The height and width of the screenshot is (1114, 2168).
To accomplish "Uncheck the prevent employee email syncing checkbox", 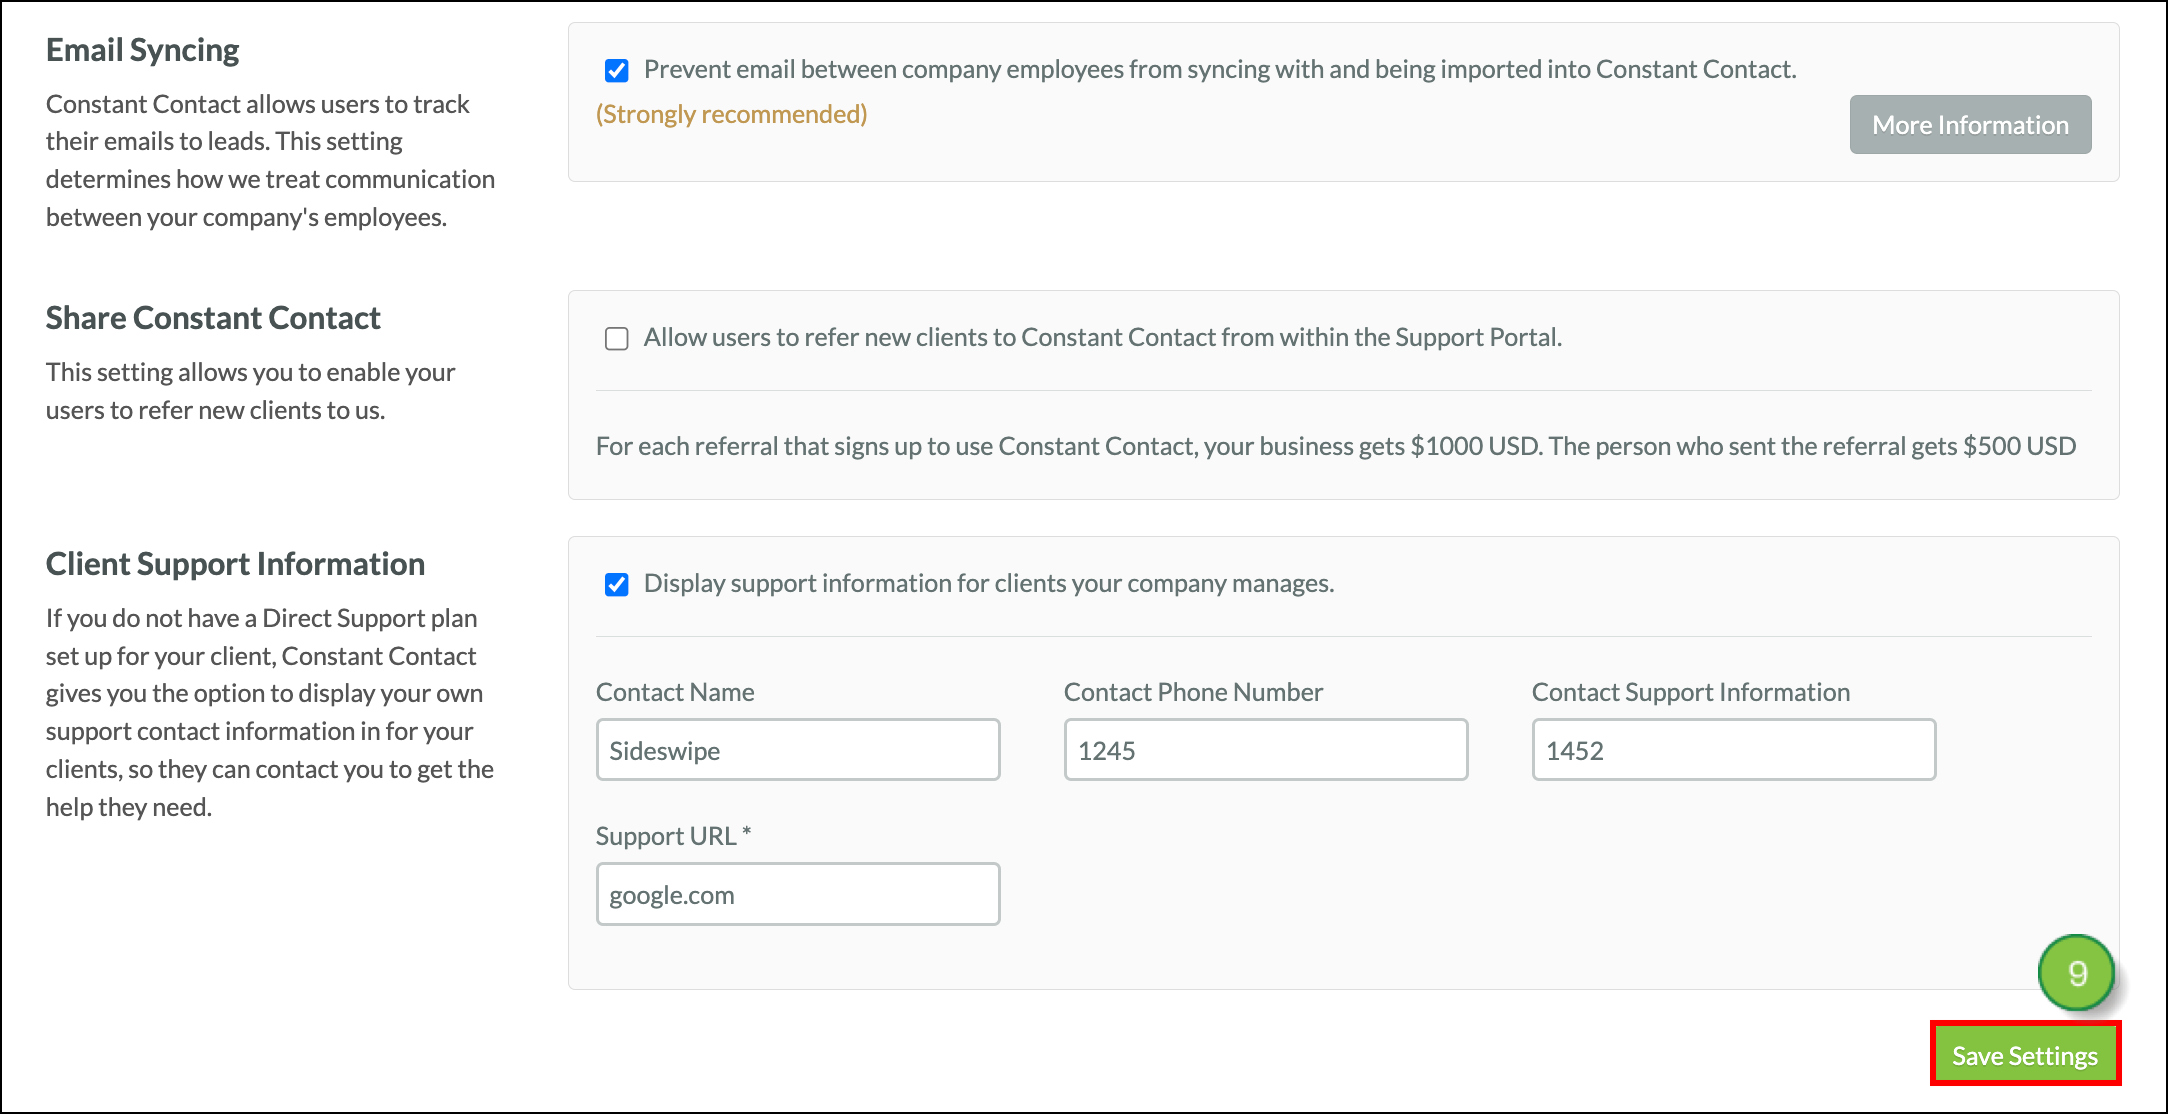I will coord(617,70).
